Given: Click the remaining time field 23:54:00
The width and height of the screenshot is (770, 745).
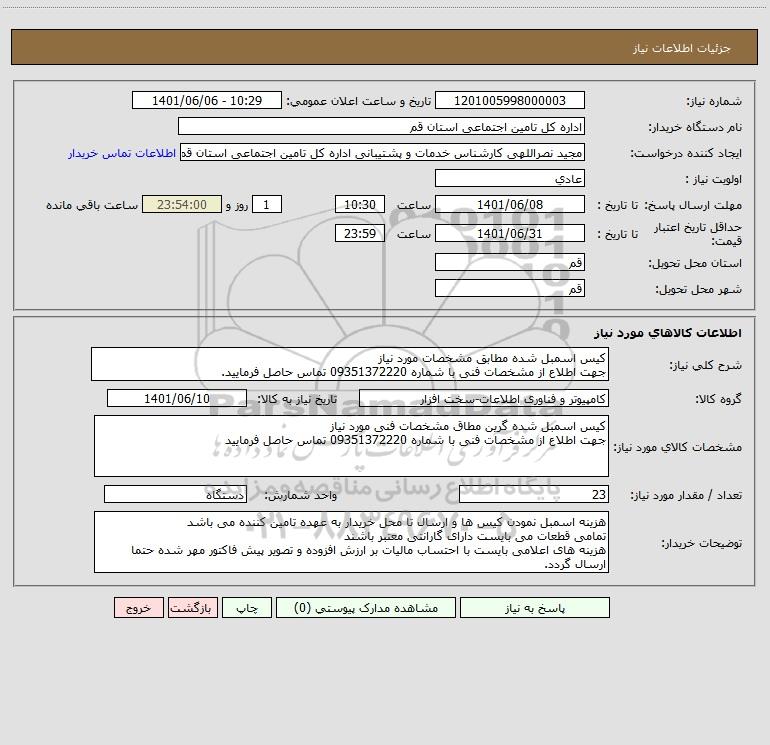Looking at the screenshot, I should point(182,204).
